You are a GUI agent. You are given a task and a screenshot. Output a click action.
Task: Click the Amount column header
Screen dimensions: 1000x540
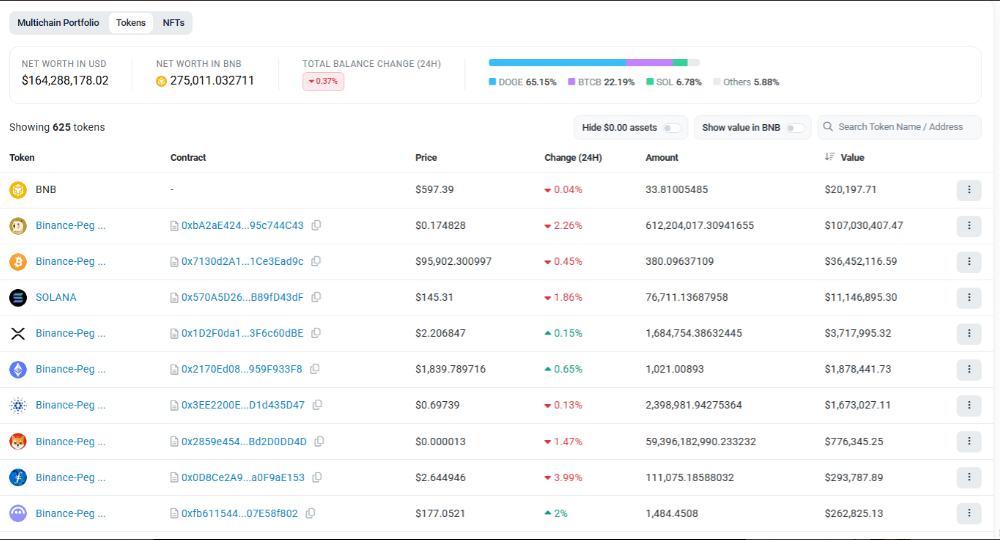tap(662, 157)
